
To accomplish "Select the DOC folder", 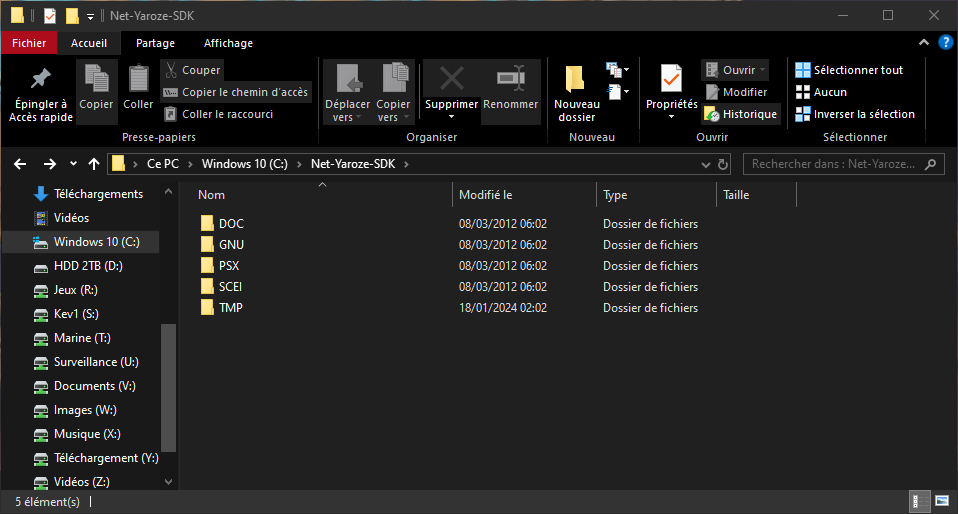I will 222,224.
